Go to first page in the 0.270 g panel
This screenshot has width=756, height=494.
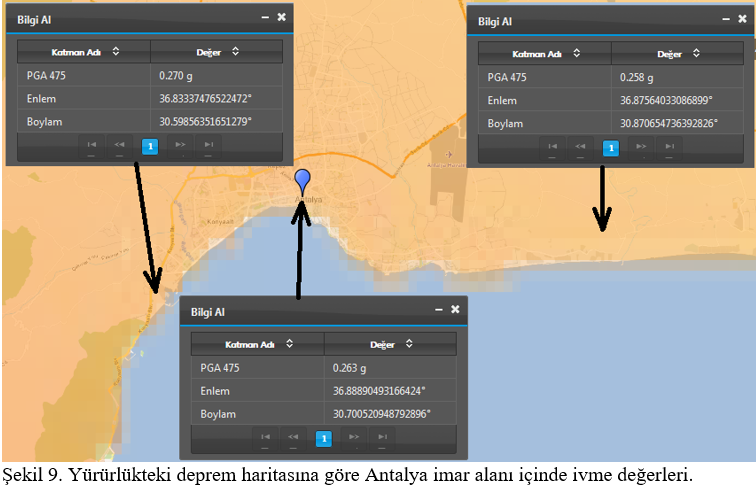pyautogui.click(x=91, y=145)
